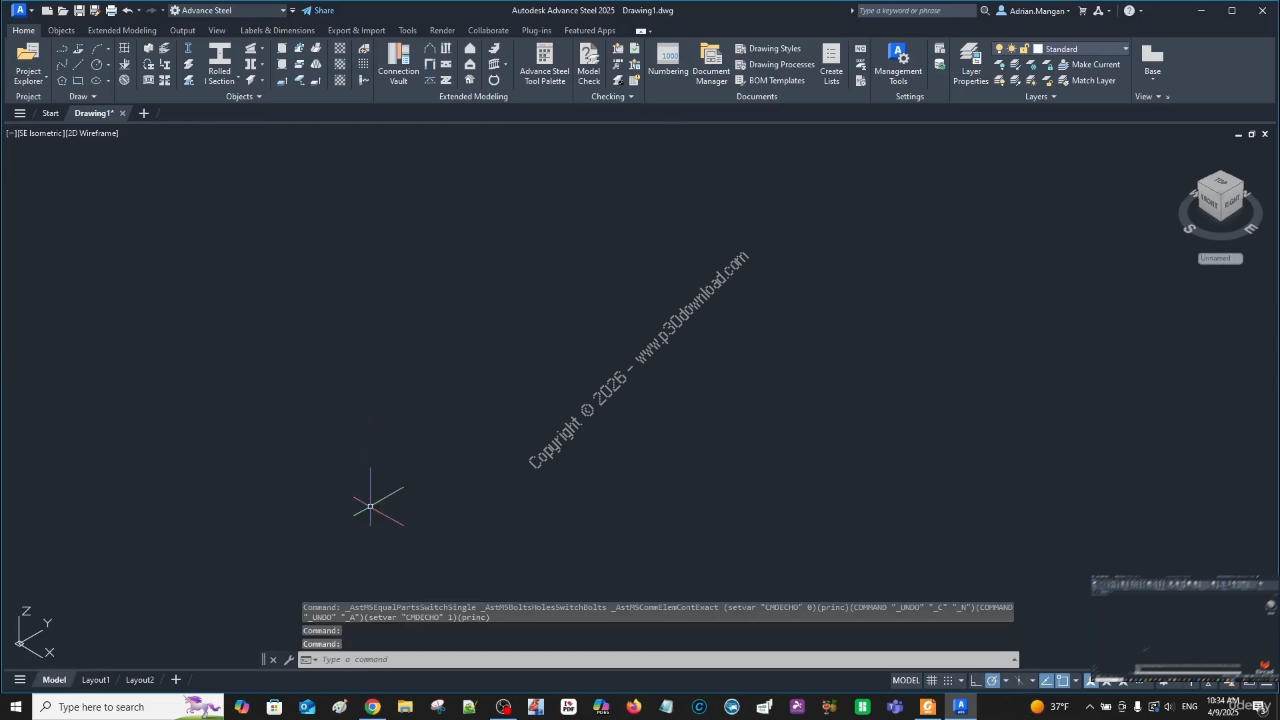
Task: Click the Share button
Action: (318, 11)
